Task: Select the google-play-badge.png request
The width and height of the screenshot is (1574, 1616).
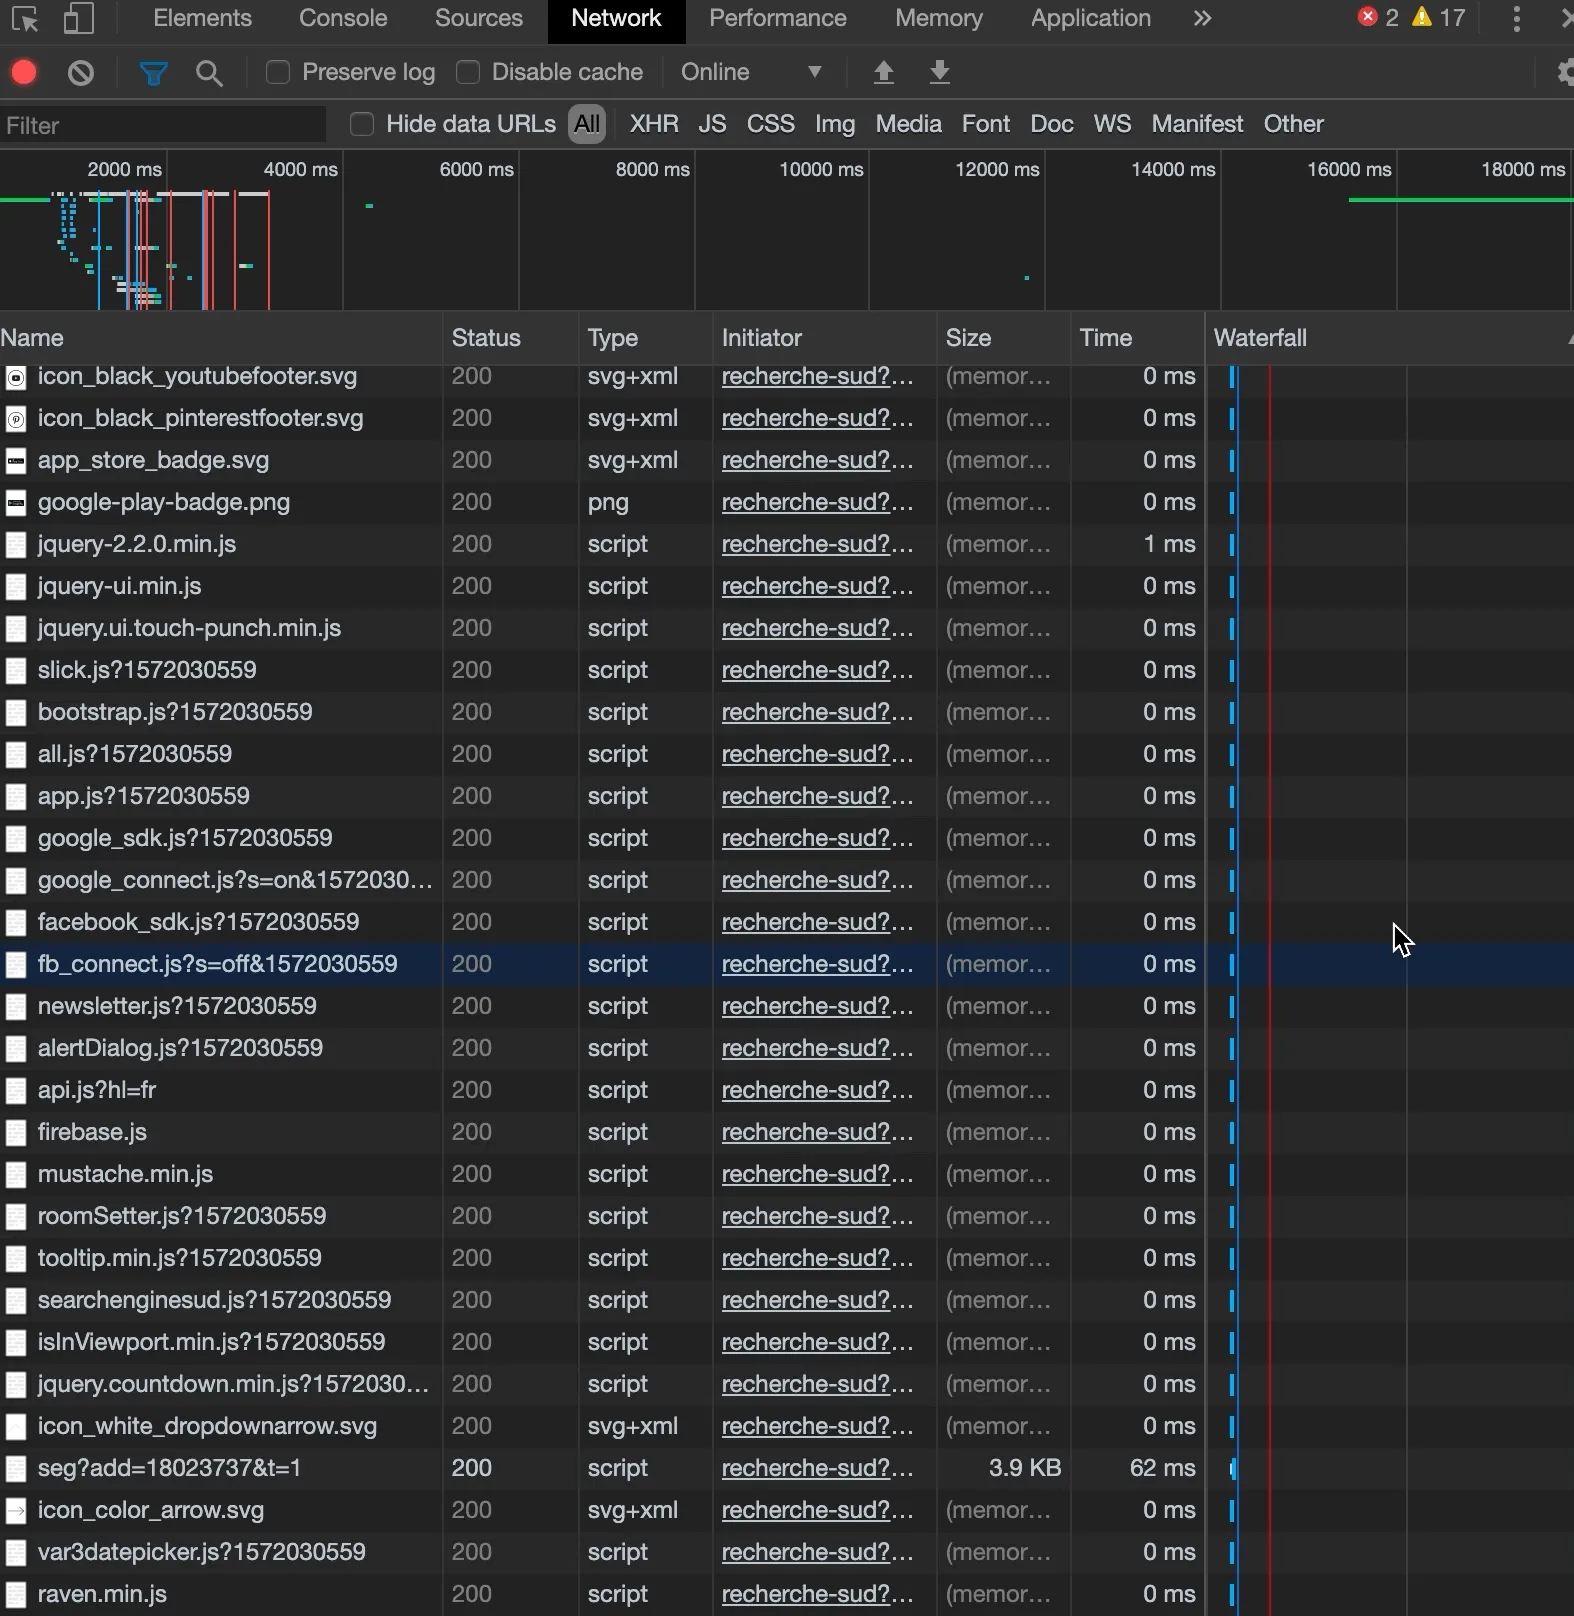Action: pos(787,502)
